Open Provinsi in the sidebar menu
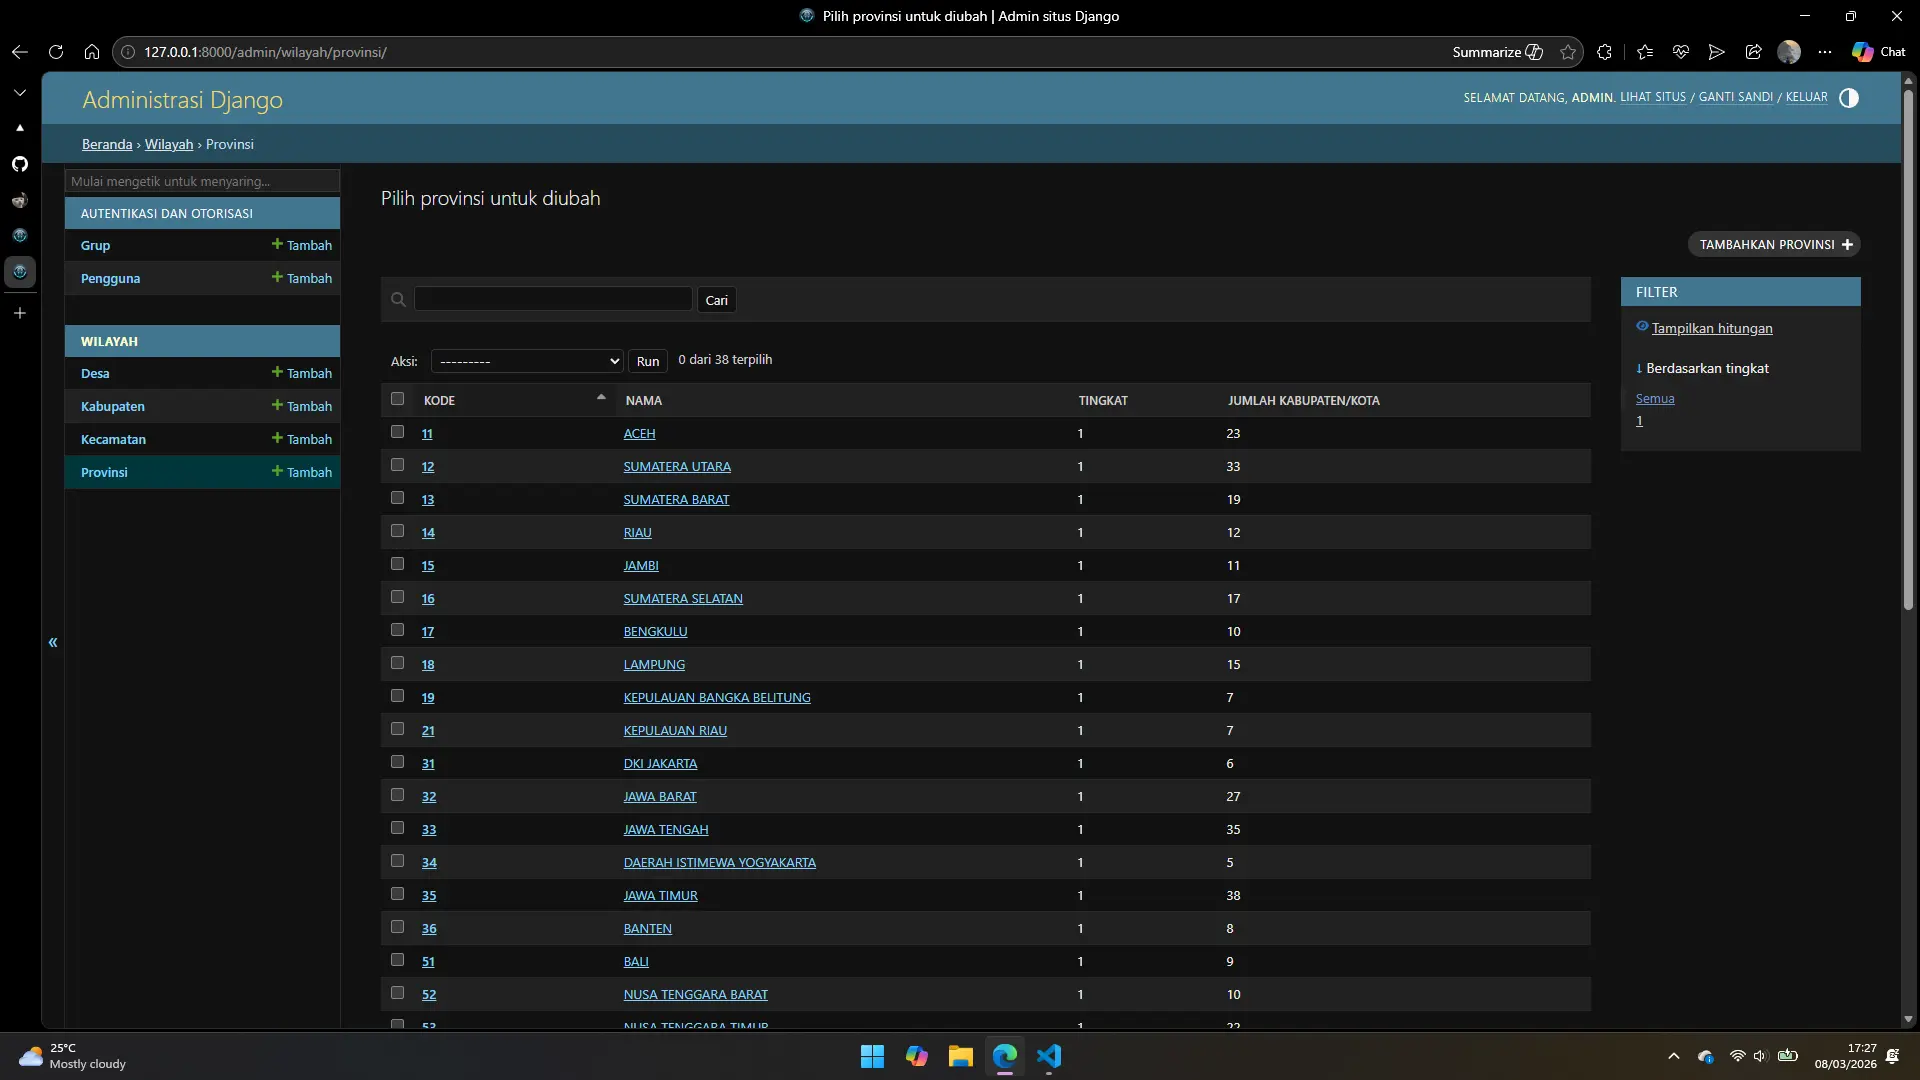 point(104,472)
